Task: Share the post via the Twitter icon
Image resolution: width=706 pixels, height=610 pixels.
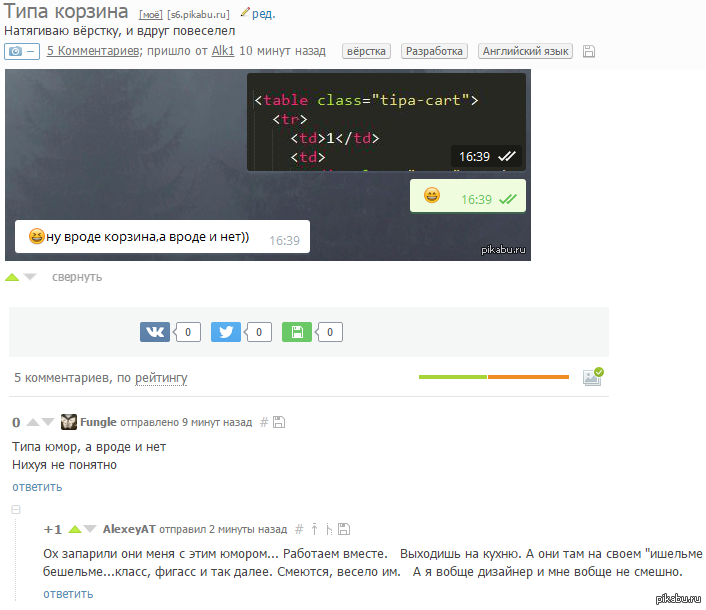Action: tap(226, 332)
